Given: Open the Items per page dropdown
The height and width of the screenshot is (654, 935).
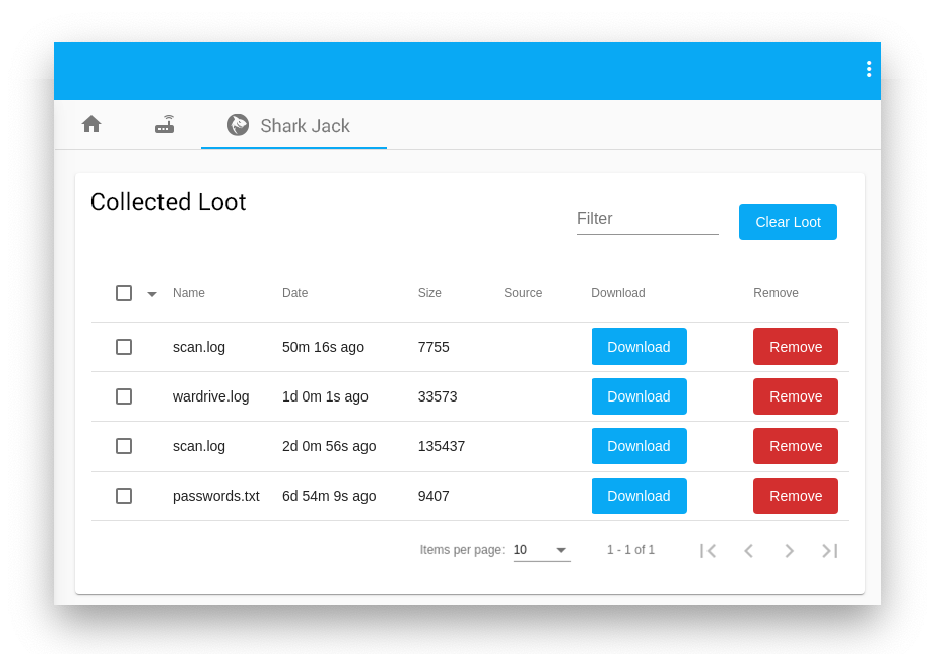Looking at the screenshot, I should coord(541,550).
